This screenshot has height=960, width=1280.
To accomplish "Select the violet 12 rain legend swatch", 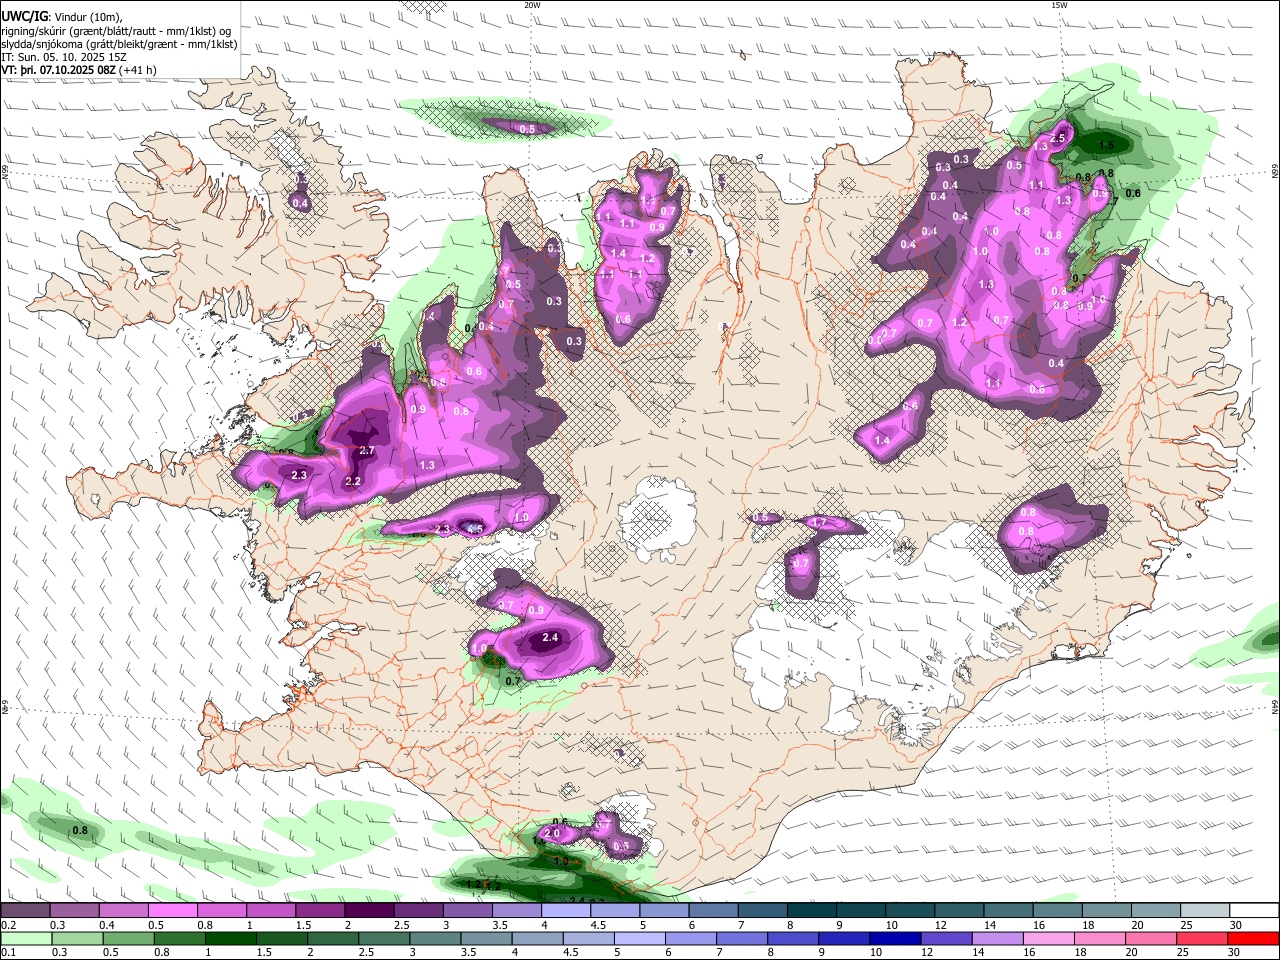I will [945, 939].
